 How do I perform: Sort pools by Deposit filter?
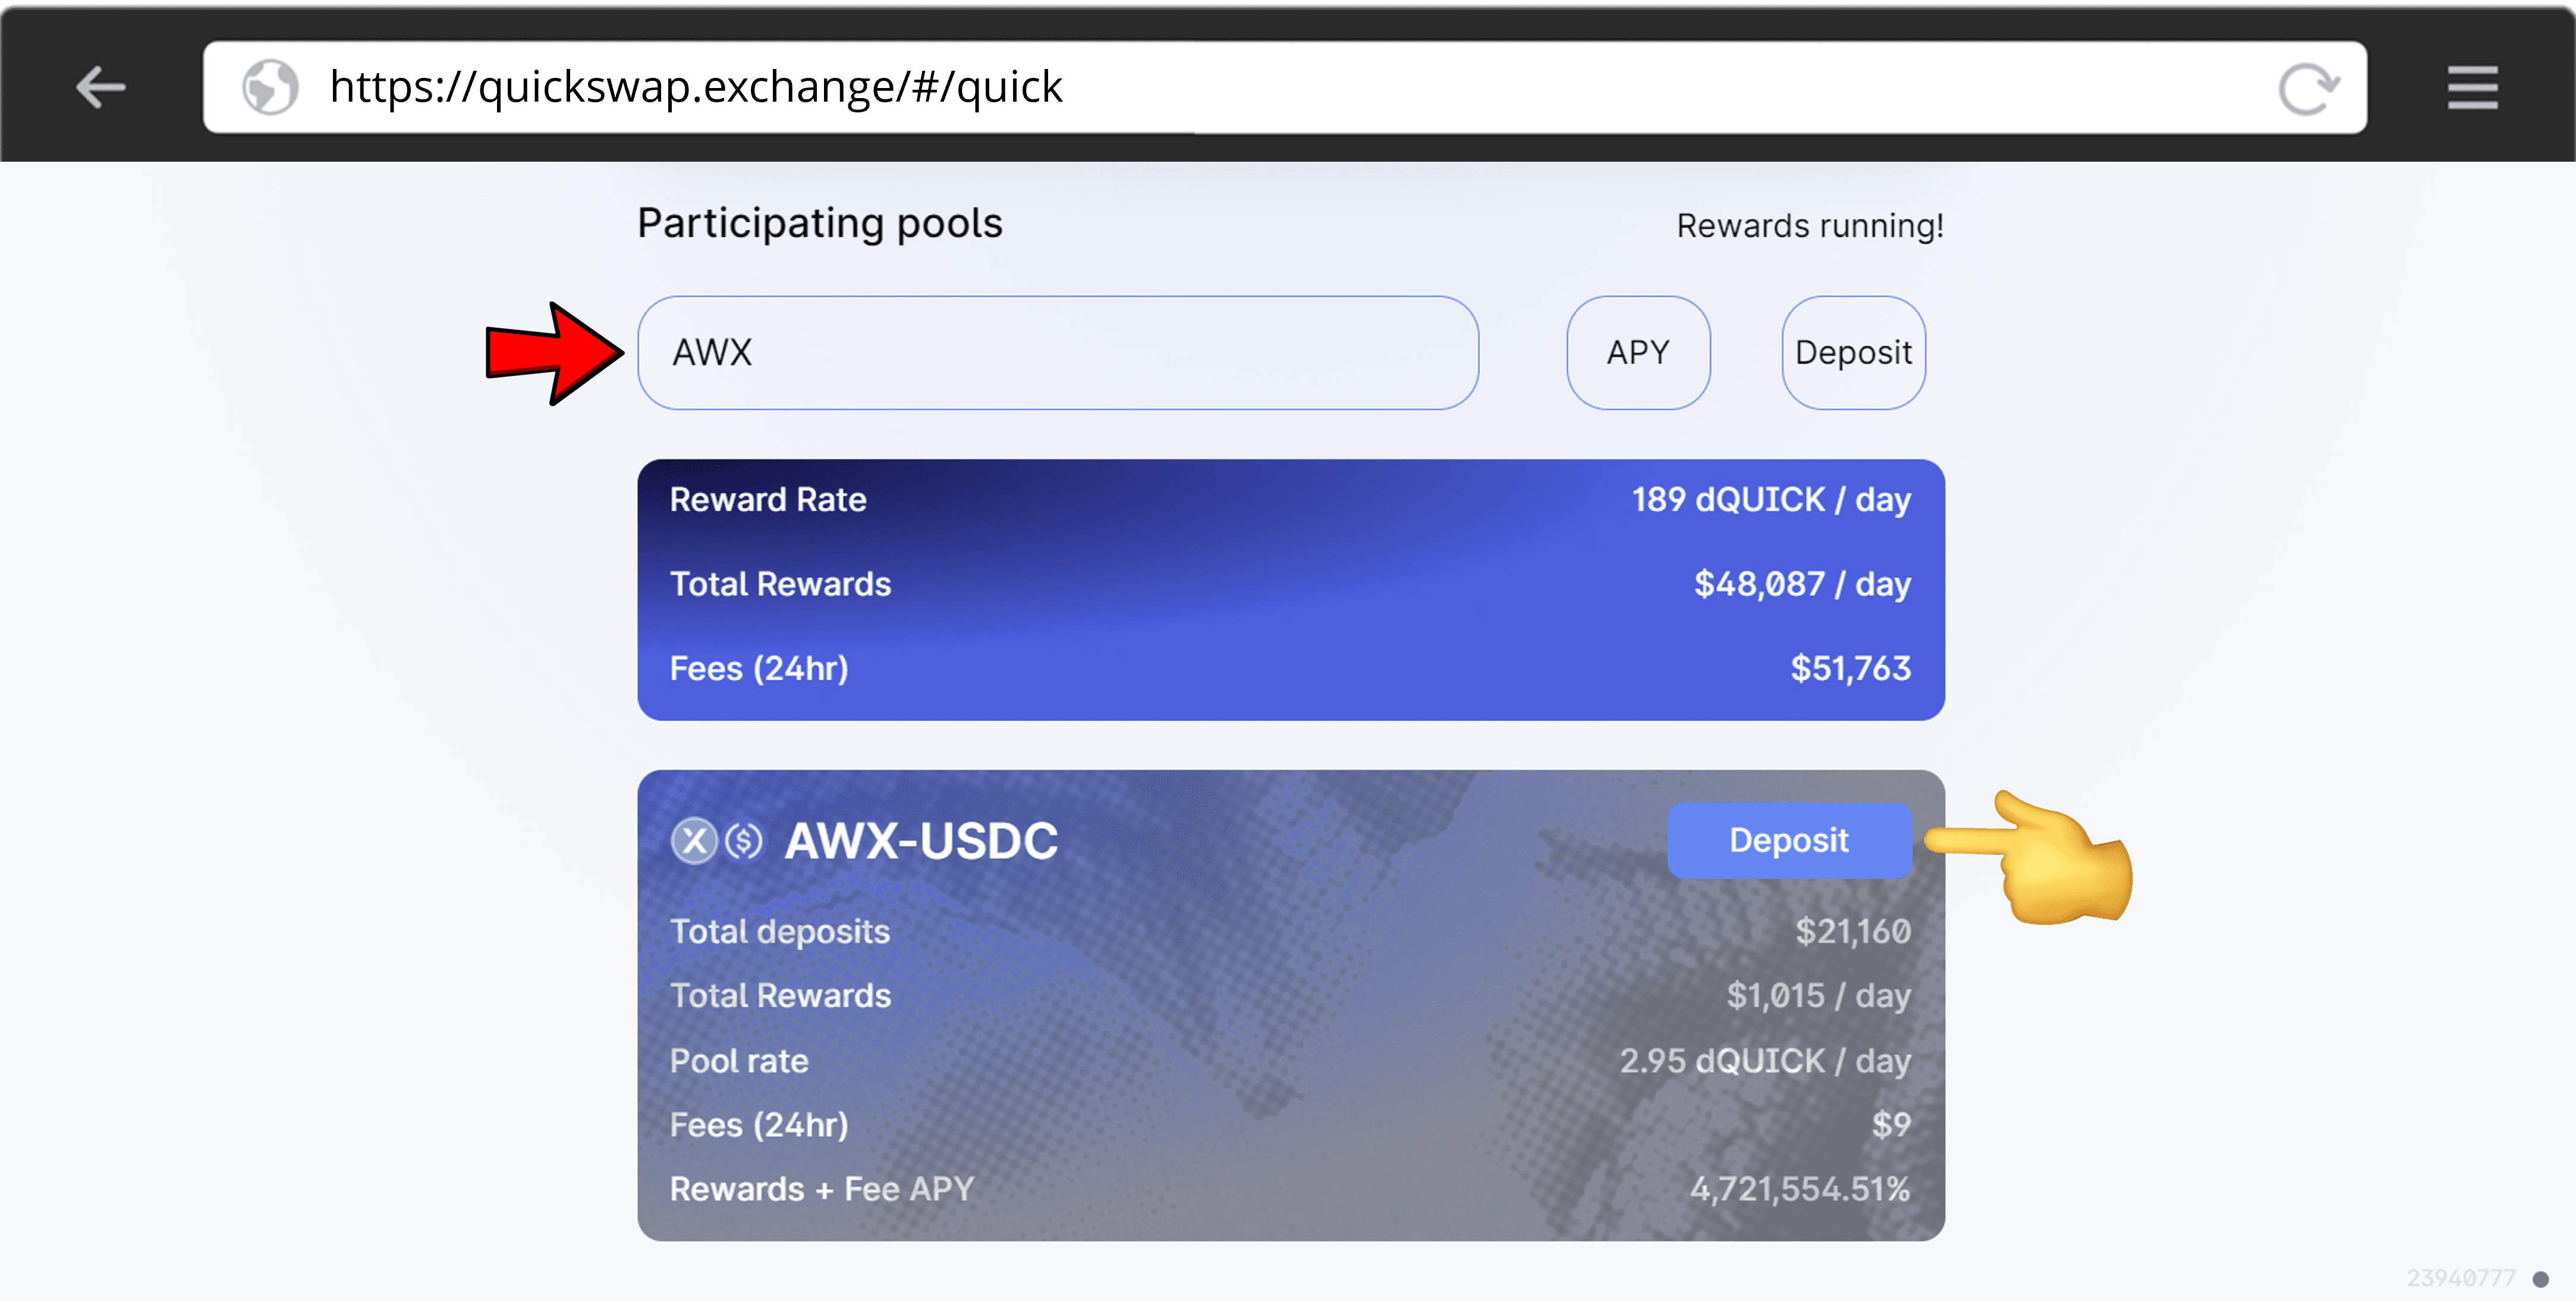point(1853,353)
